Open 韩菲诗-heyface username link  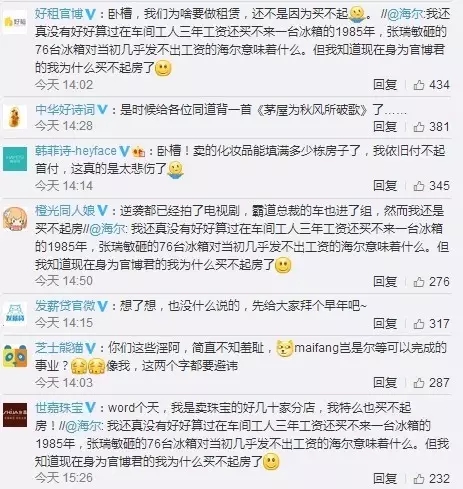point(76,151)
